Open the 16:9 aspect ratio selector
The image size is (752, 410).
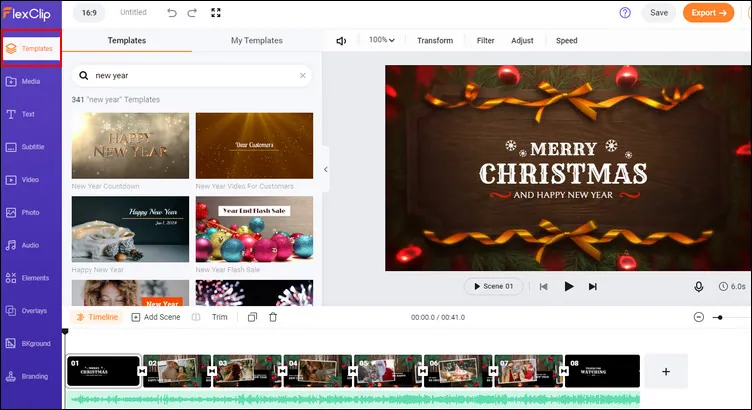[x=89, y=13]
